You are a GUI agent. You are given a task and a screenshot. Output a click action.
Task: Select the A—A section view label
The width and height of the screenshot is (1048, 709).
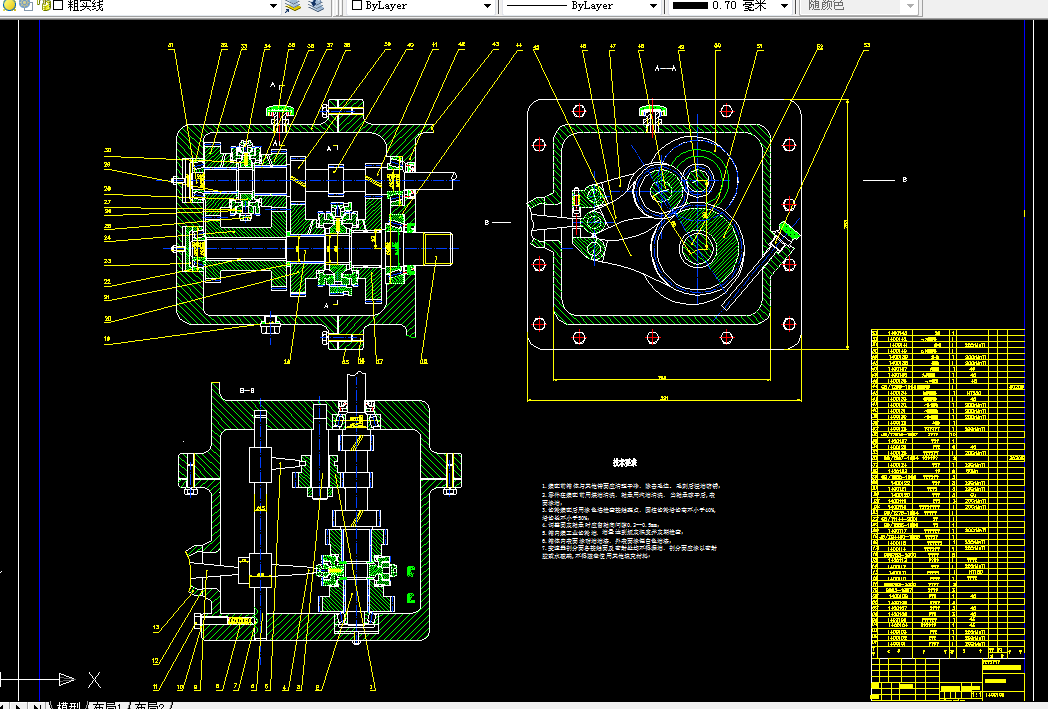665,68
